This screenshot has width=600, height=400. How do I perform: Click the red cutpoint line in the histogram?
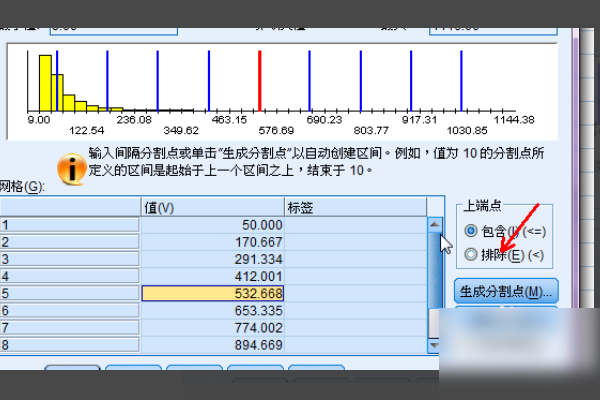click(x=260, y=80)
